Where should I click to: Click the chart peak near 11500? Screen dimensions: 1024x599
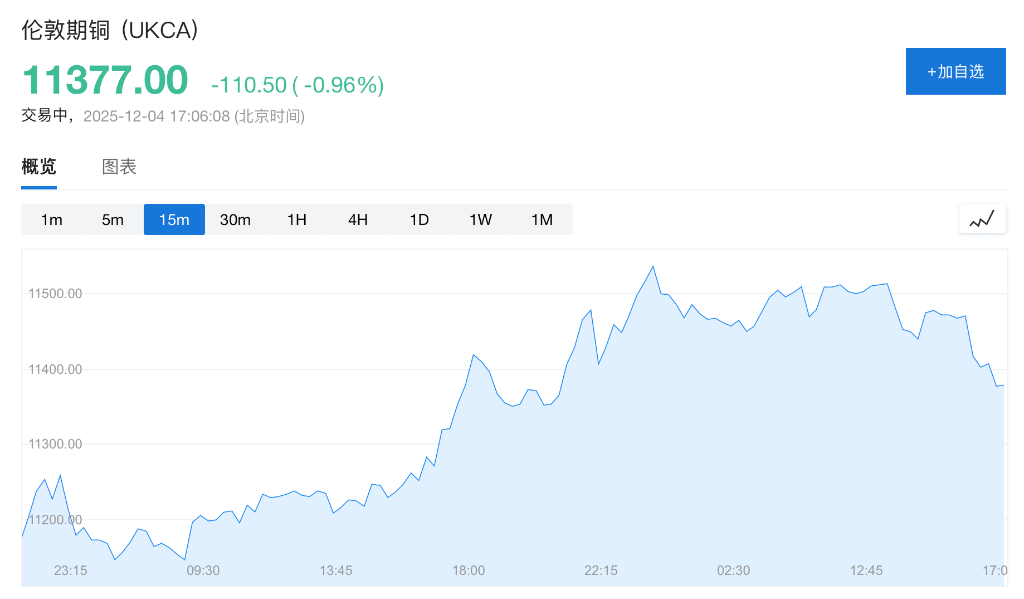653,267
